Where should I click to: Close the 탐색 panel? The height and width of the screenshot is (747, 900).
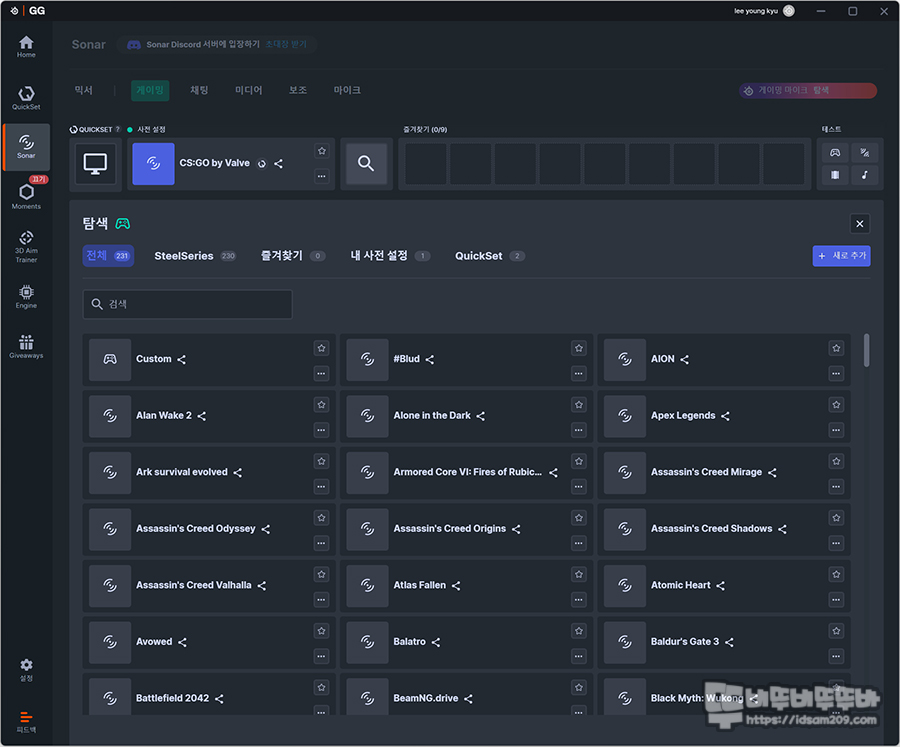point(860,224)
